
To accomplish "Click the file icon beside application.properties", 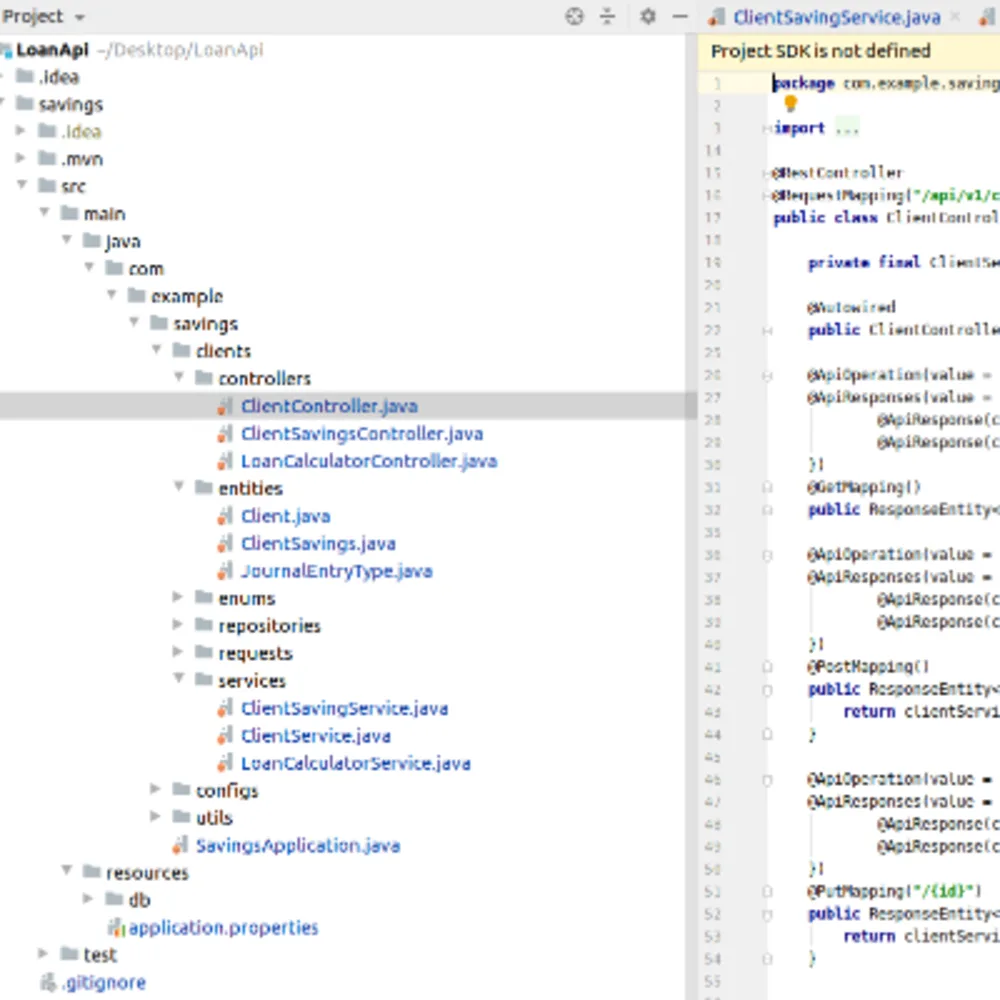I will click(x=115, y=928).
